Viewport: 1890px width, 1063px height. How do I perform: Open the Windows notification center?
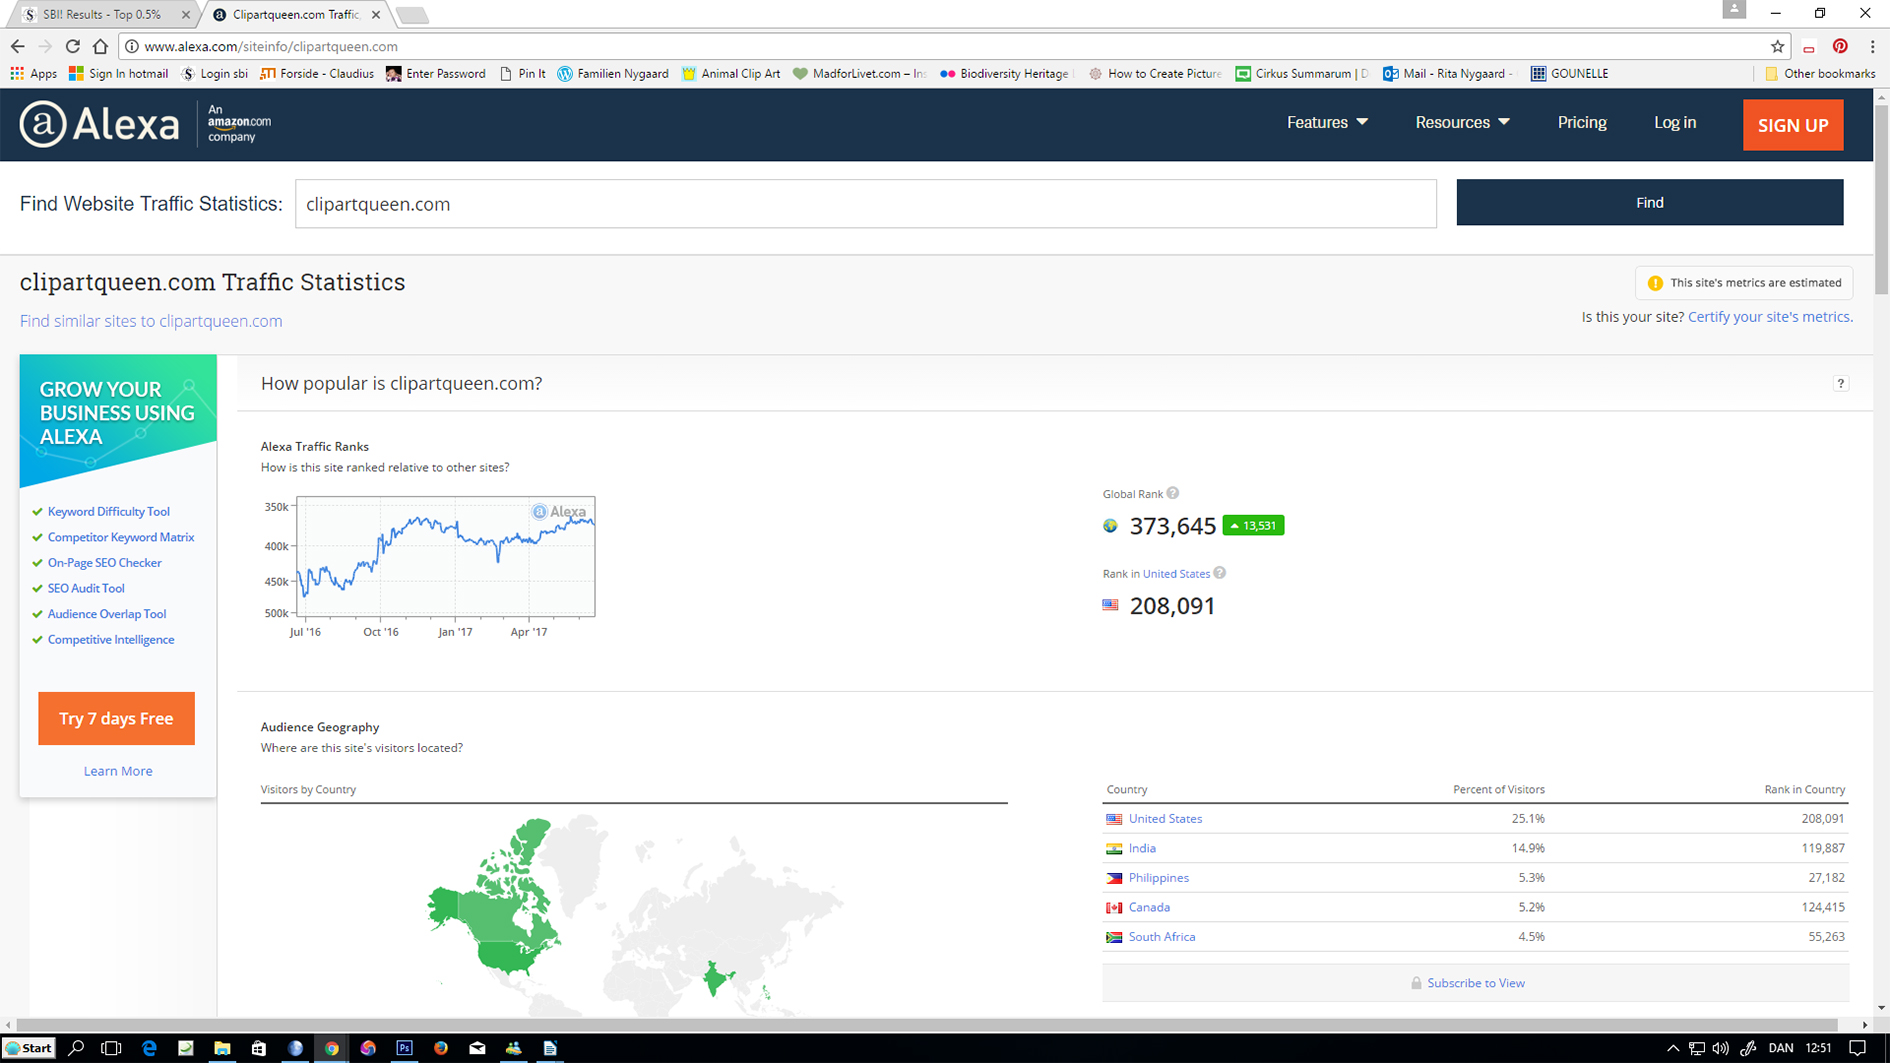click(x=1857, y=1048)
